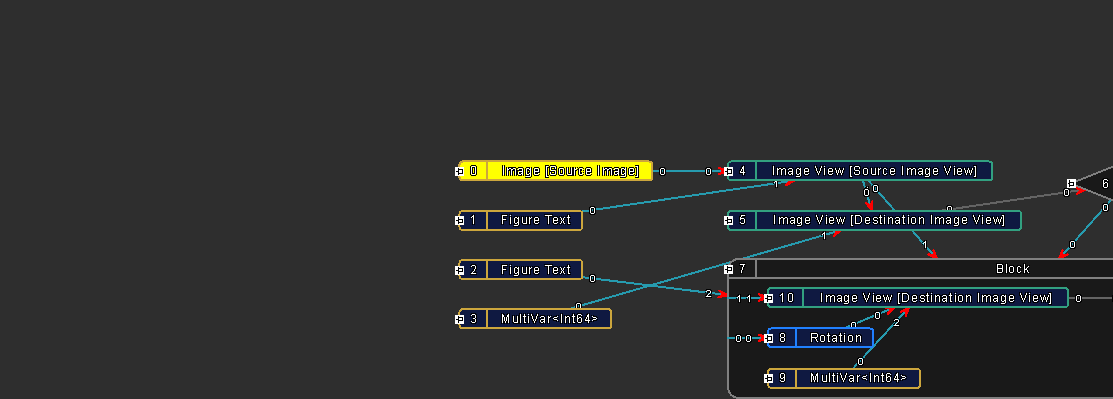Click input port 2 label on the Block's left edge
The height and width of the screenshot is (399, 1113).
pyautogui.click(x=708, y=294)
